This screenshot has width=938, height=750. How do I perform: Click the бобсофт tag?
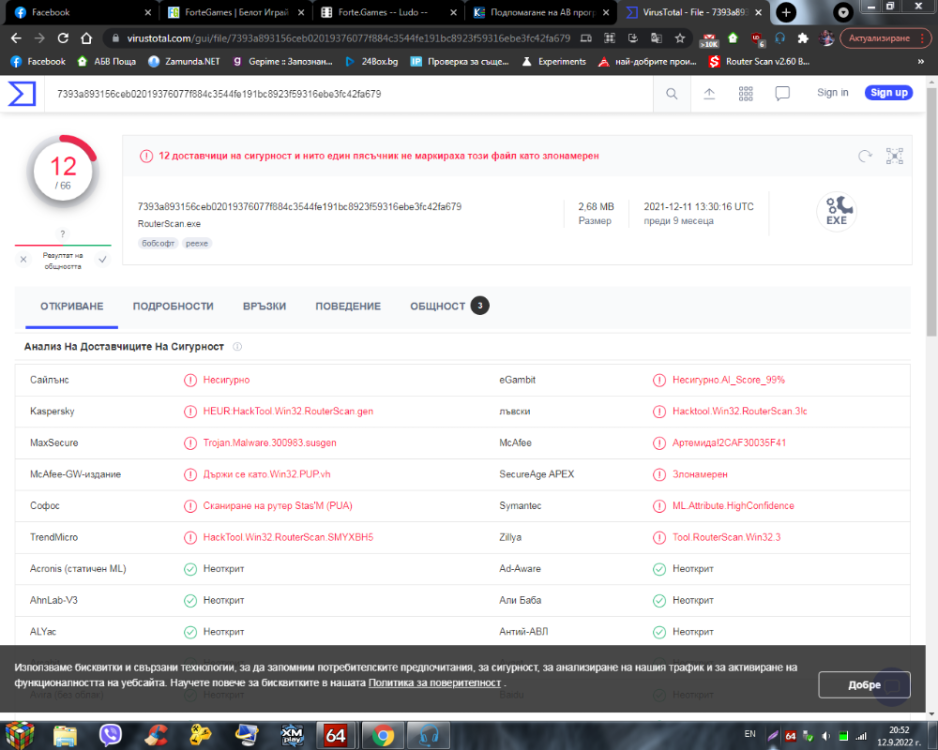tap(159, 243)
